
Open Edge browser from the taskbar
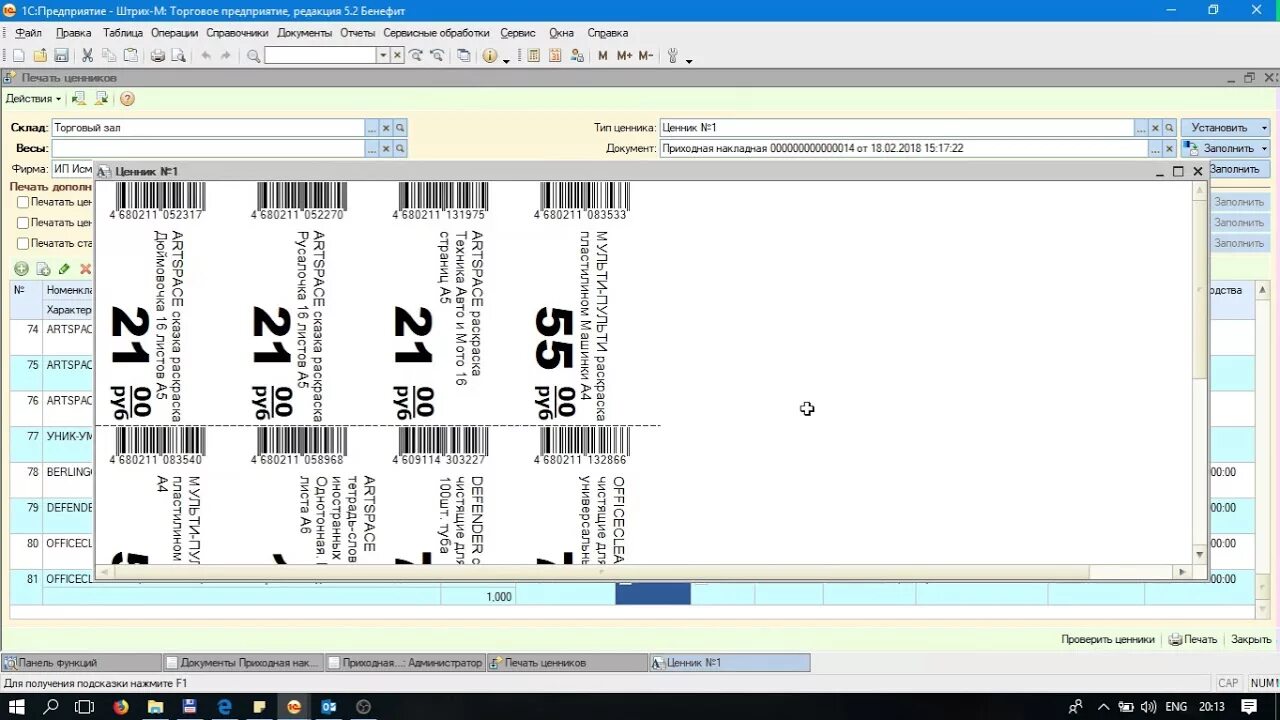point(224,706)
